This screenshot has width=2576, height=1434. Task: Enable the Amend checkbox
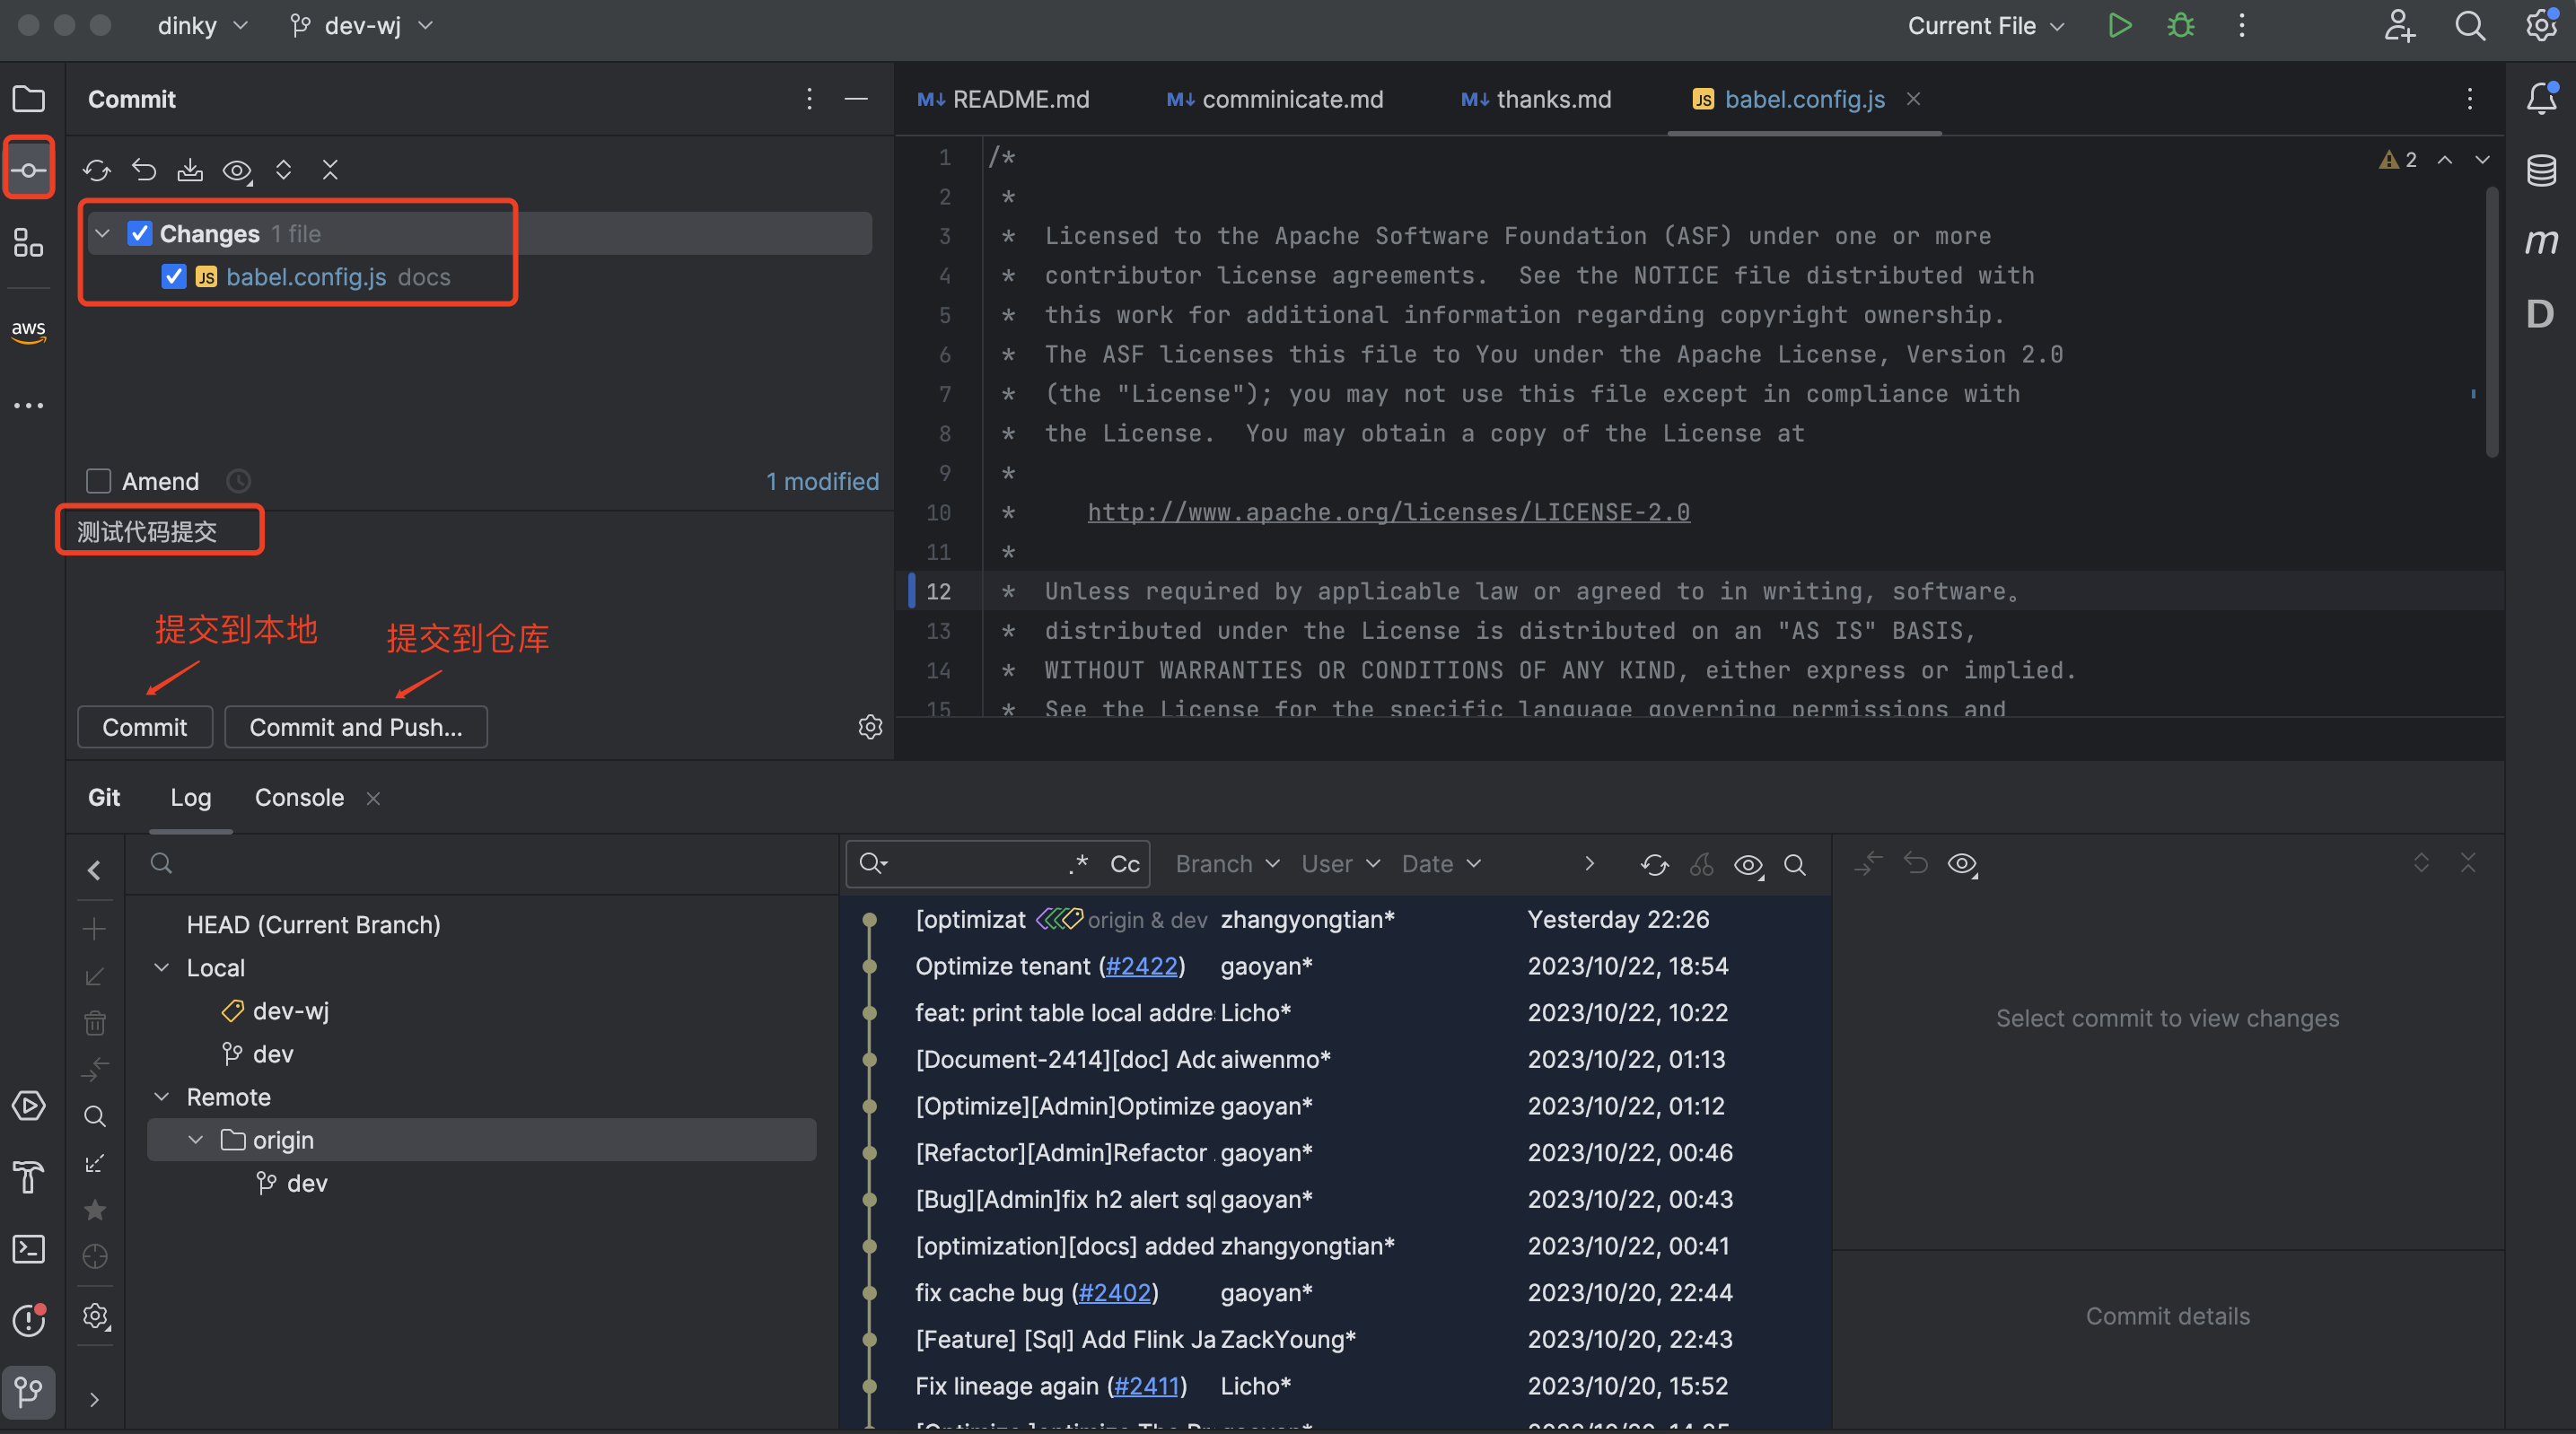pos(99,481)
